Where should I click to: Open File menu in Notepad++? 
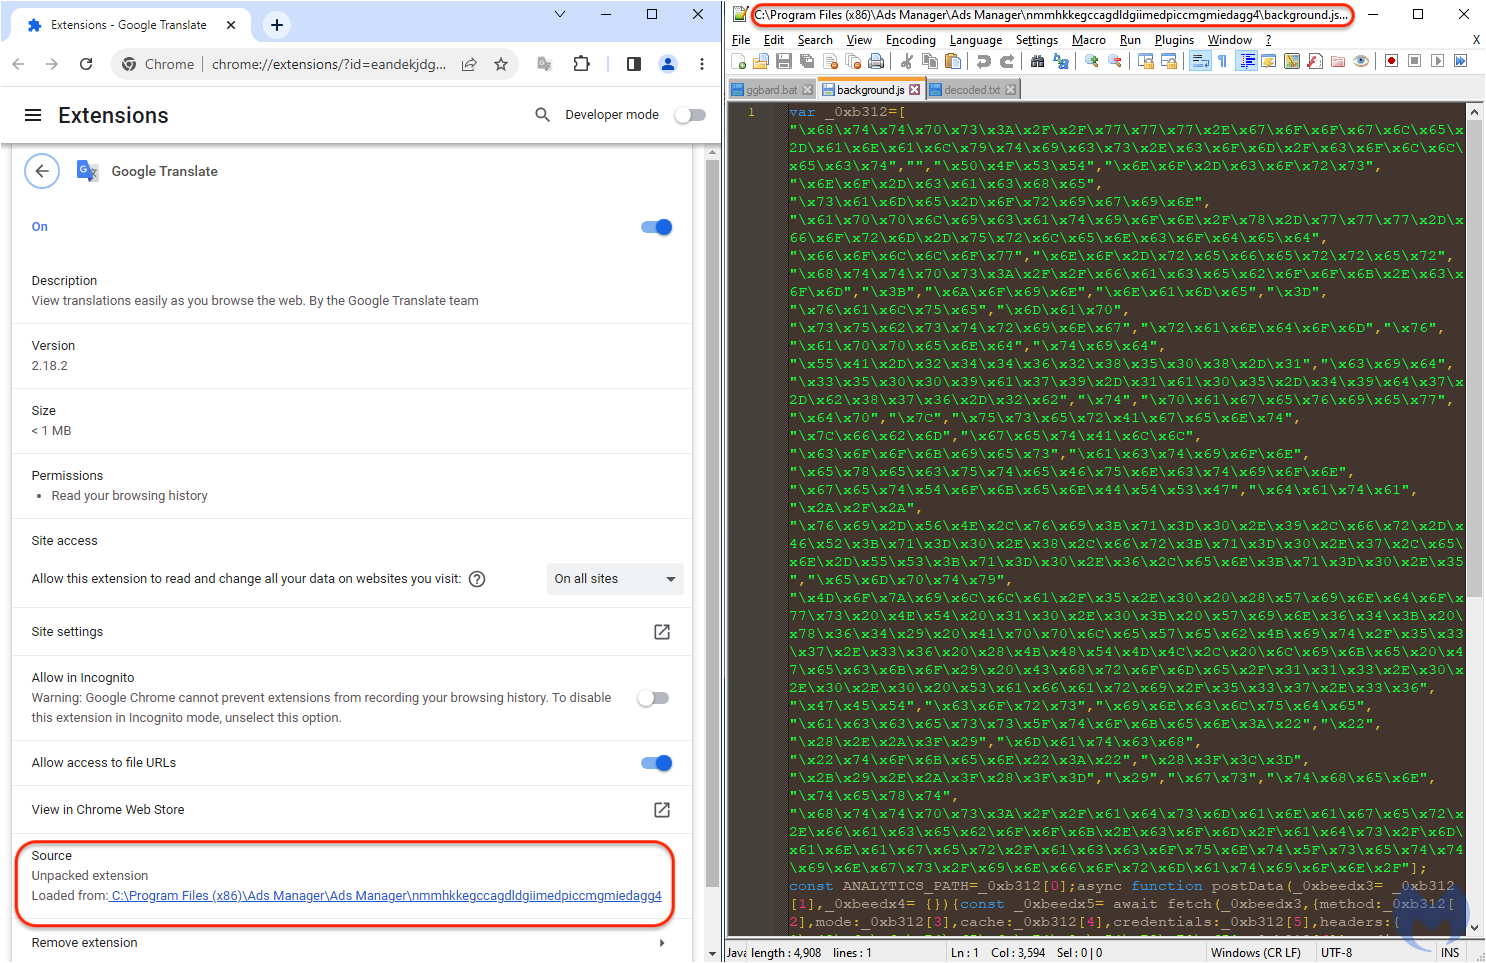(x=741, y=40)
